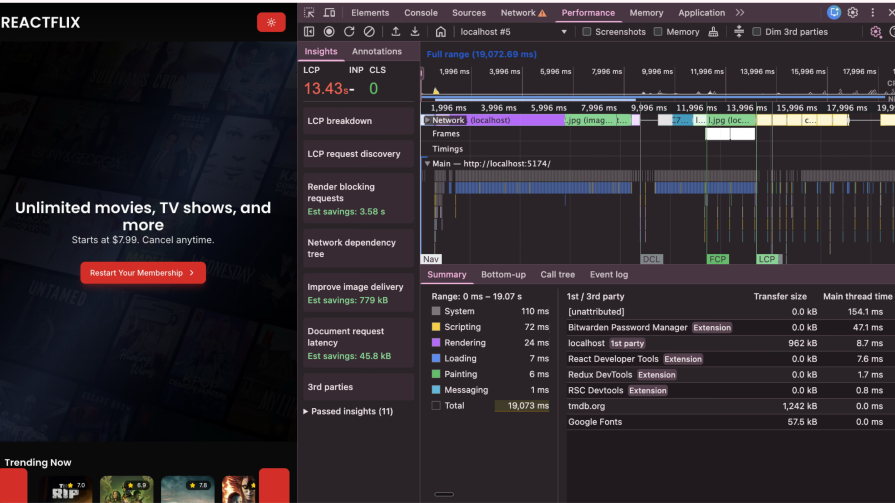Click the download profile icon
Image resolution: width=895 pixels, height=503 pixels.
point(415,32)
